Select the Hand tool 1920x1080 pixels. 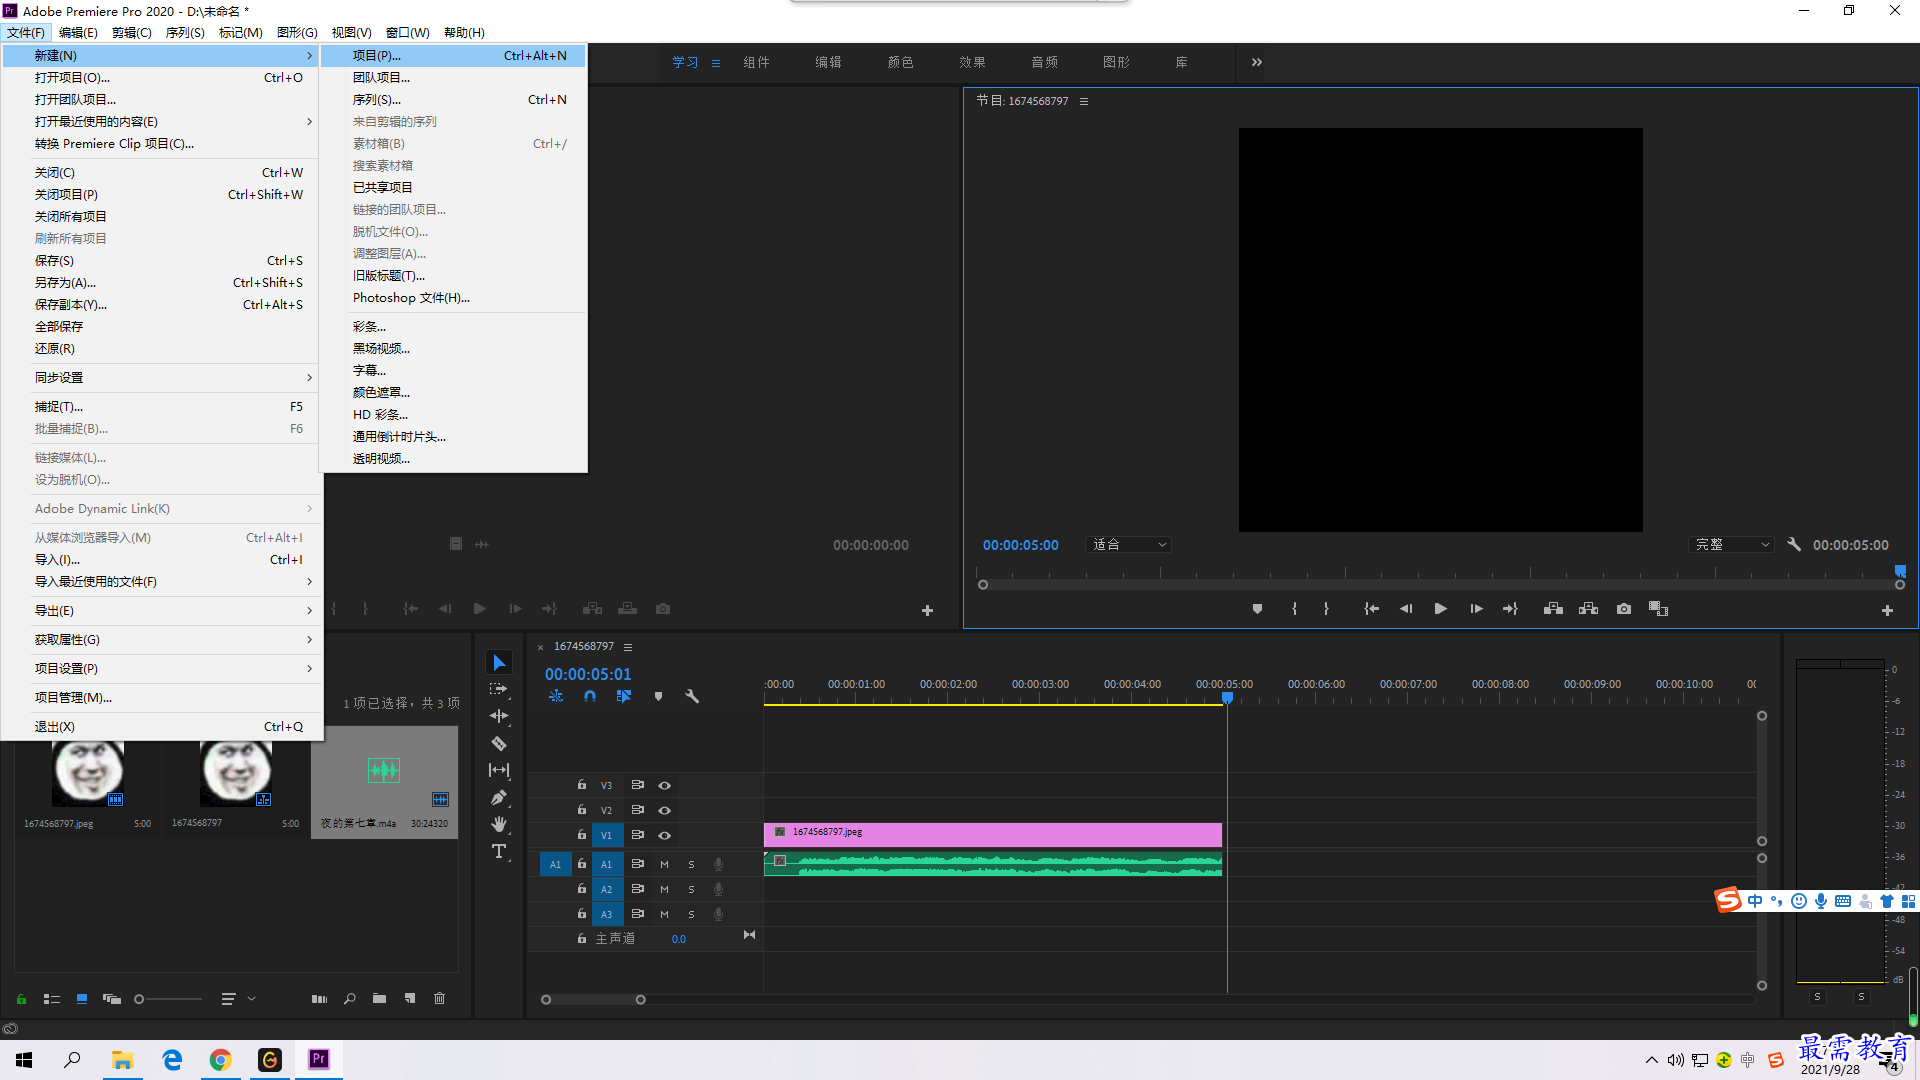coord(499,824)
